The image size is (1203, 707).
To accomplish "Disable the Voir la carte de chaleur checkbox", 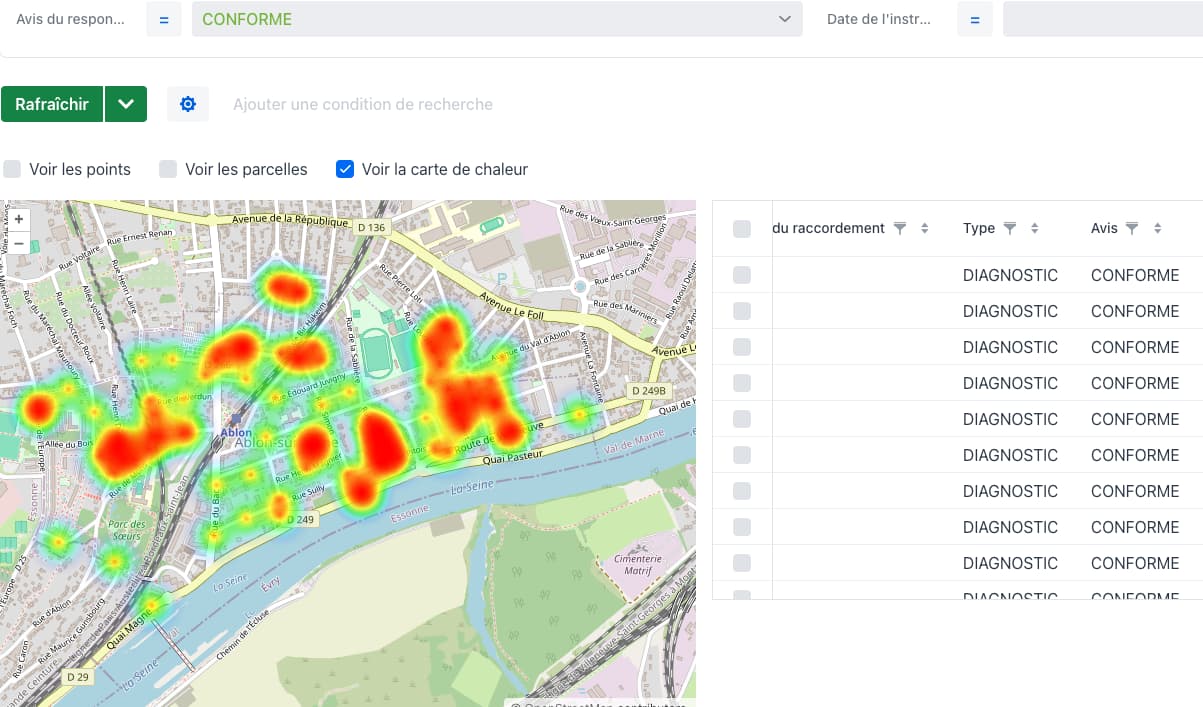I will pyautogui.click(x=344, y=169).
